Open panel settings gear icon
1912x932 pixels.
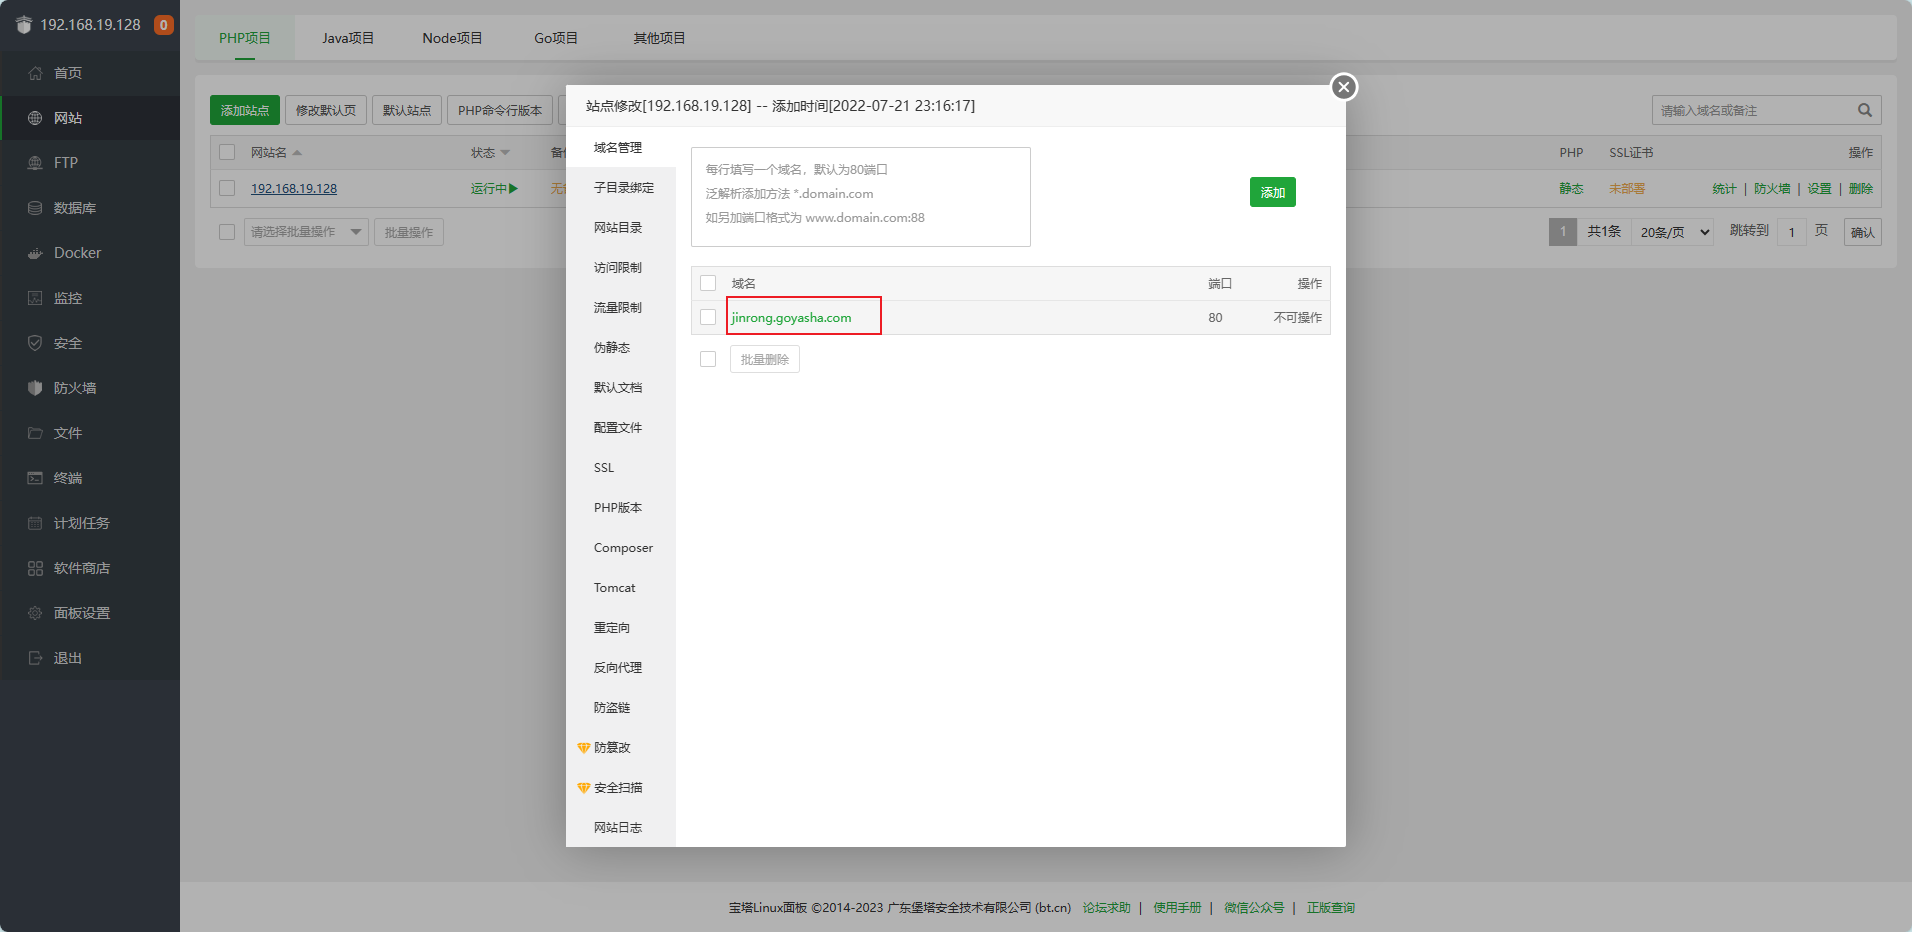coord(35,613)
